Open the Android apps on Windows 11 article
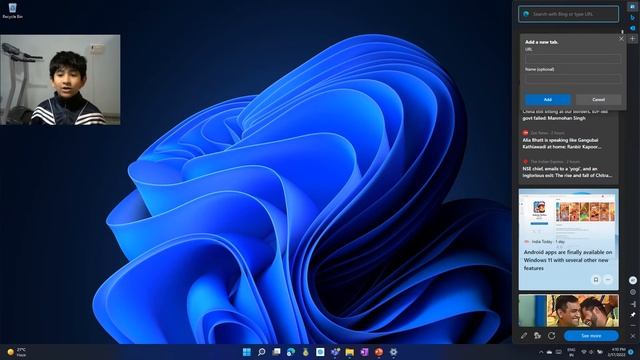The image size is (640, 360). point(568,260)
